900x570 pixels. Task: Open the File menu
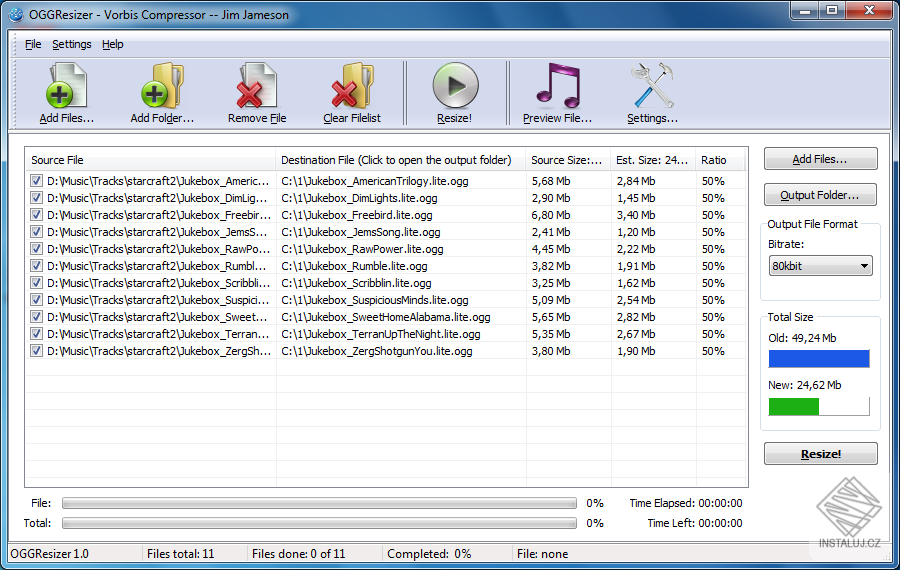point(33,44)
